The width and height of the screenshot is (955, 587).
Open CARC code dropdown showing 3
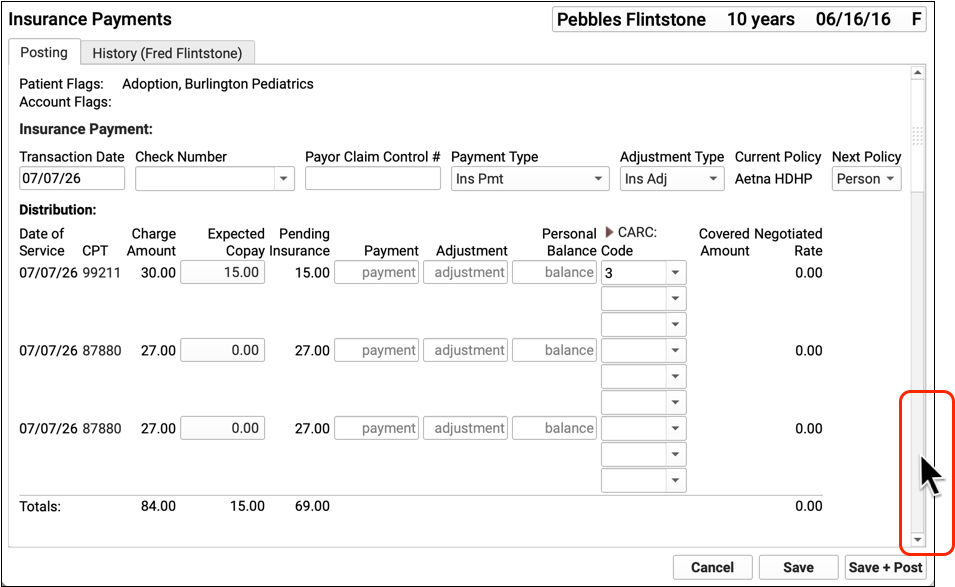[x=675, y=272]
